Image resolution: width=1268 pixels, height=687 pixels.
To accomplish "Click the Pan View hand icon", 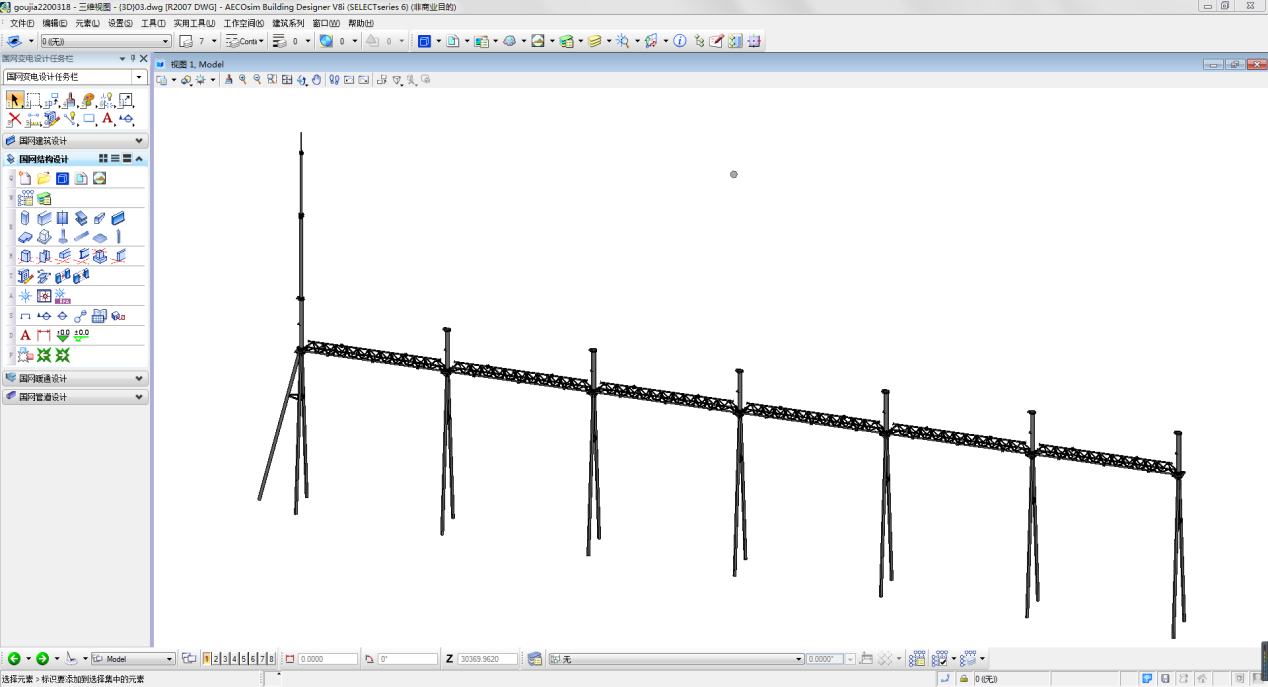I will 317,80.
